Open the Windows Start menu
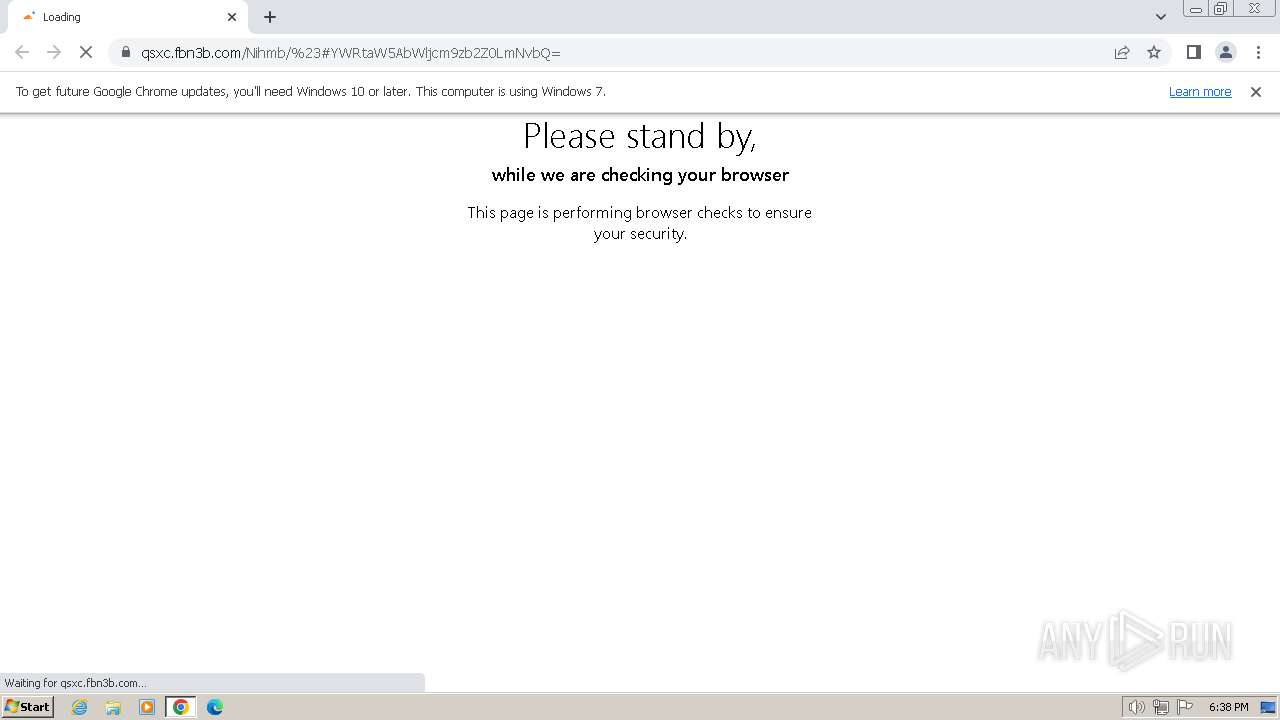Image resolution: width=1280 pixels, height=720 pixels. pos(27,707)
